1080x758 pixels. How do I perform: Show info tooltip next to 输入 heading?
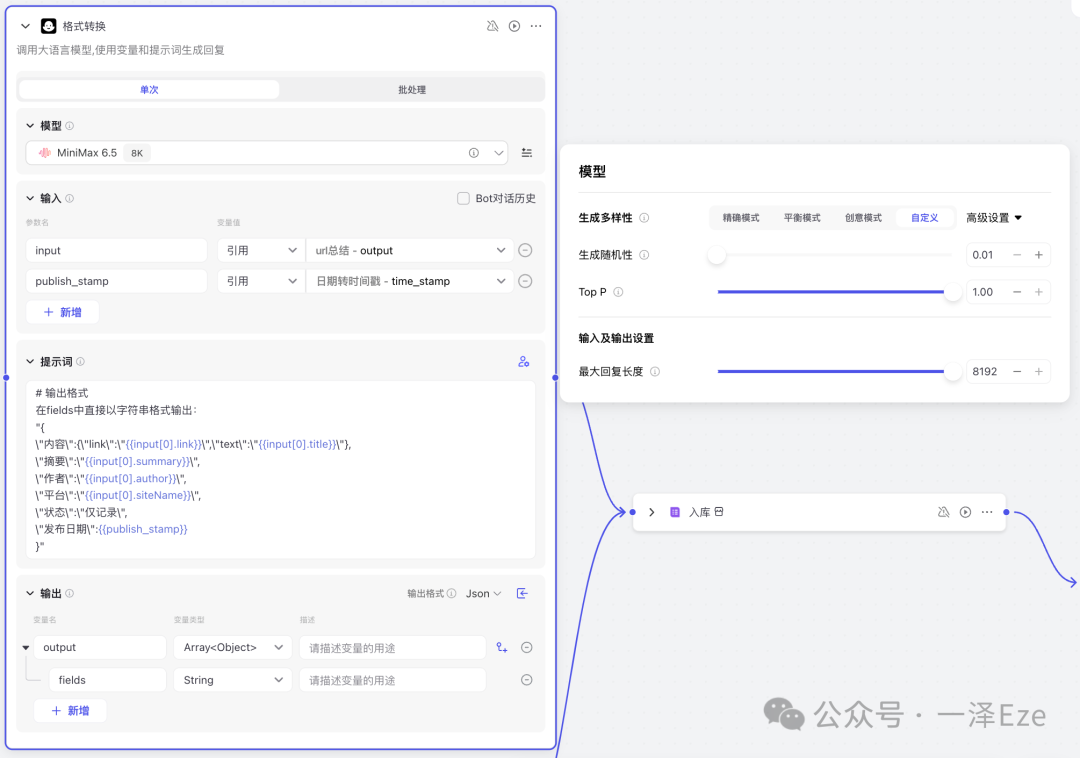point(70,198)
